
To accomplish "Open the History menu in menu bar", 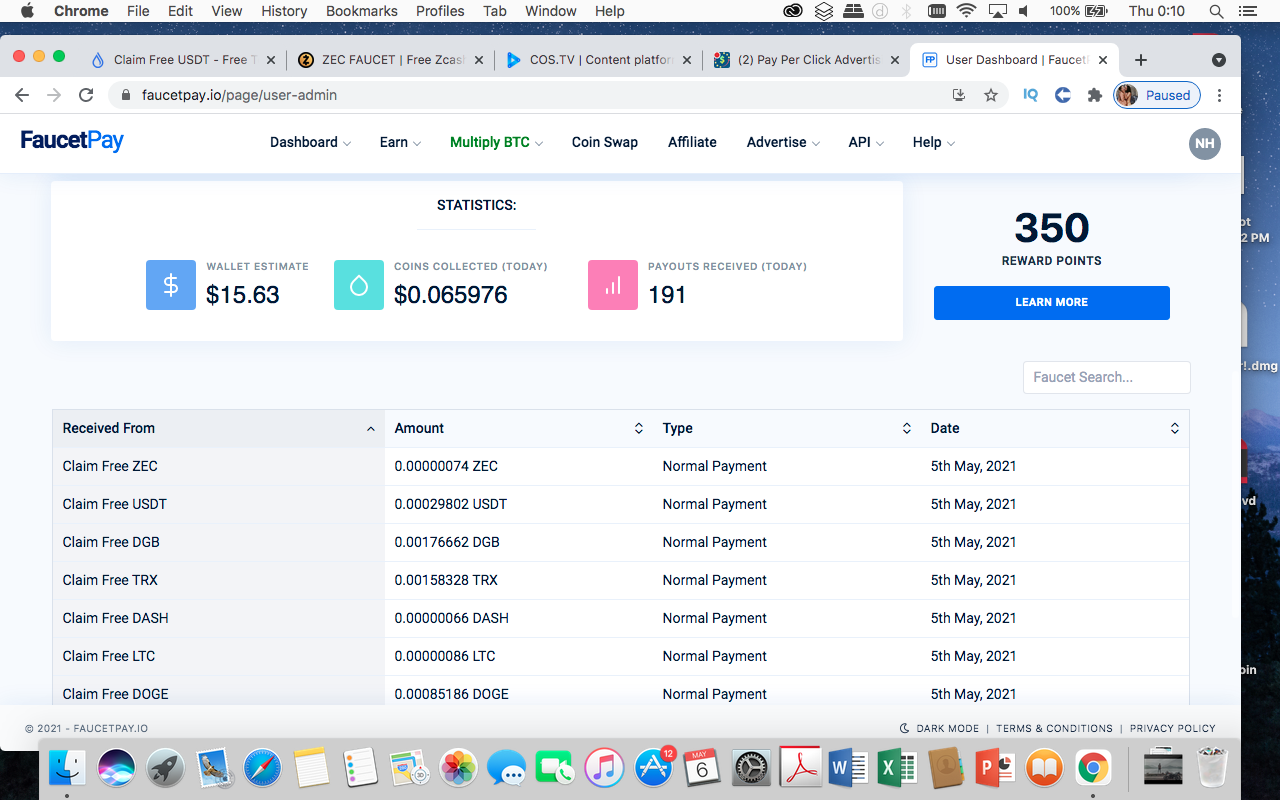I will [284, 11].
